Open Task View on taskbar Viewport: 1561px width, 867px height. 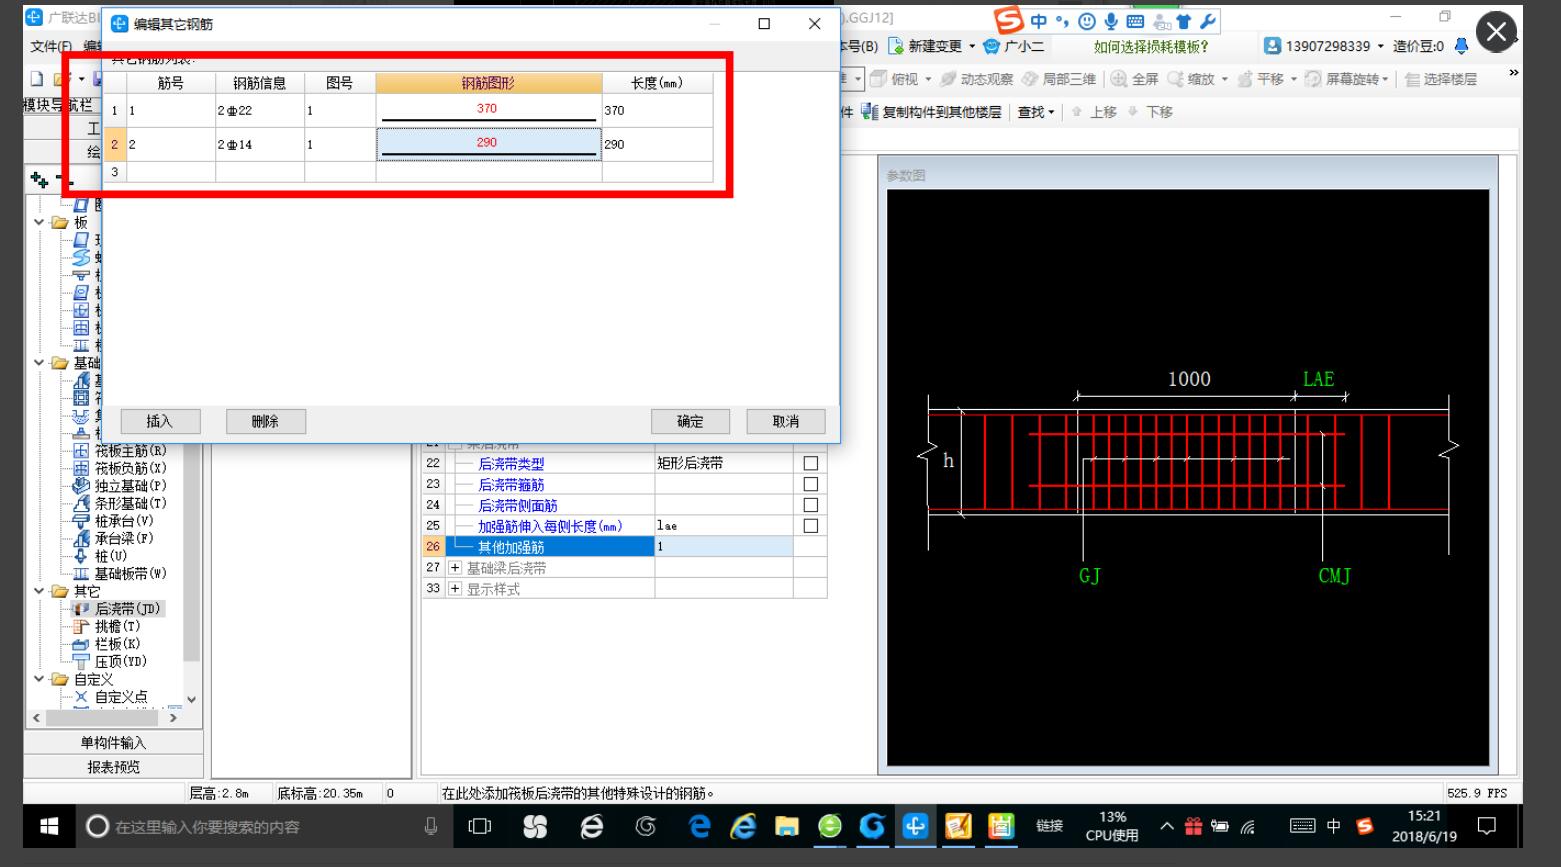(479, 826)
